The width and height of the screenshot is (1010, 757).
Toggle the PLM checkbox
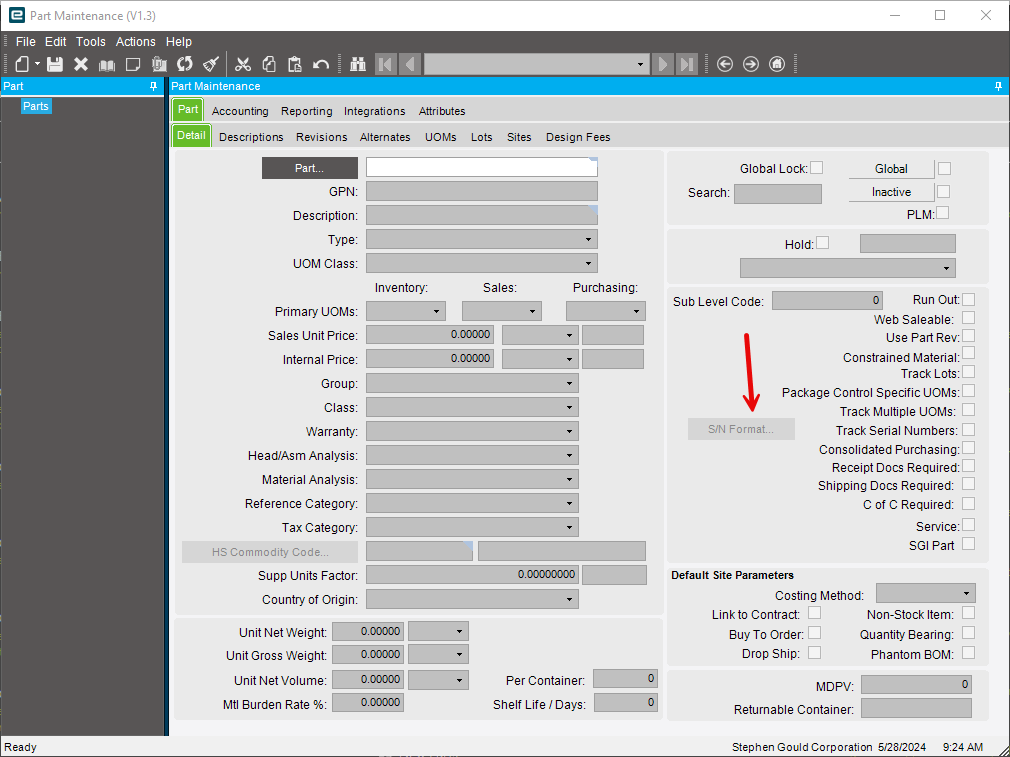click(x=942, y=213)
